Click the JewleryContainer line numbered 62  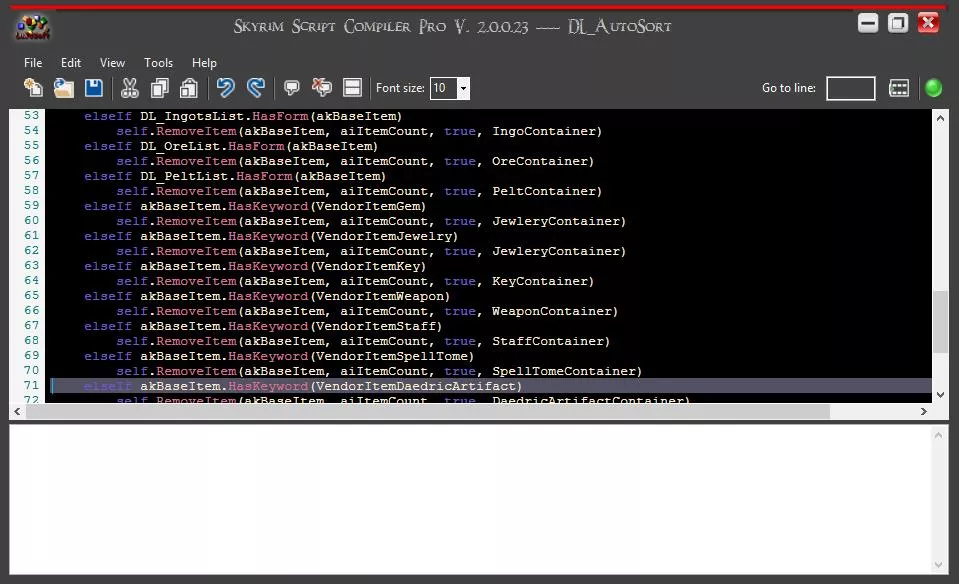pyautogui.click(x=371, y=251)
